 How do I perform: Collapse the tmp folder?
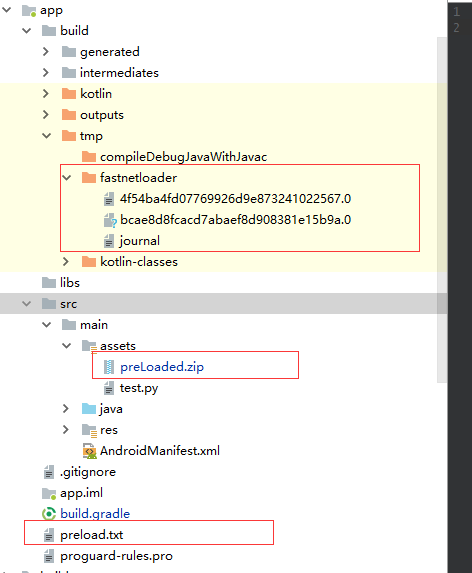[47, 136]
